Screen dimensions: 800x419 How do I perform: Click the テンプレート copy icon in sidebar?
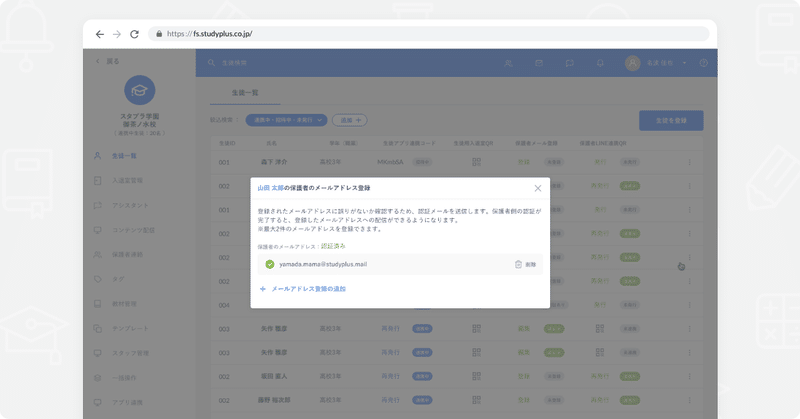97,328
